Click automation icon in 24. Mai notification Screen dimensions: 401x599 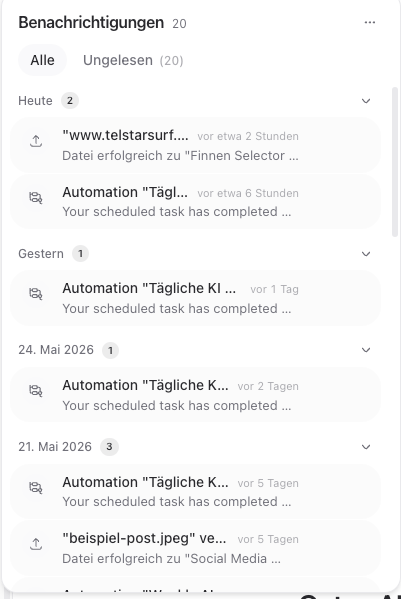click(36, 391)
